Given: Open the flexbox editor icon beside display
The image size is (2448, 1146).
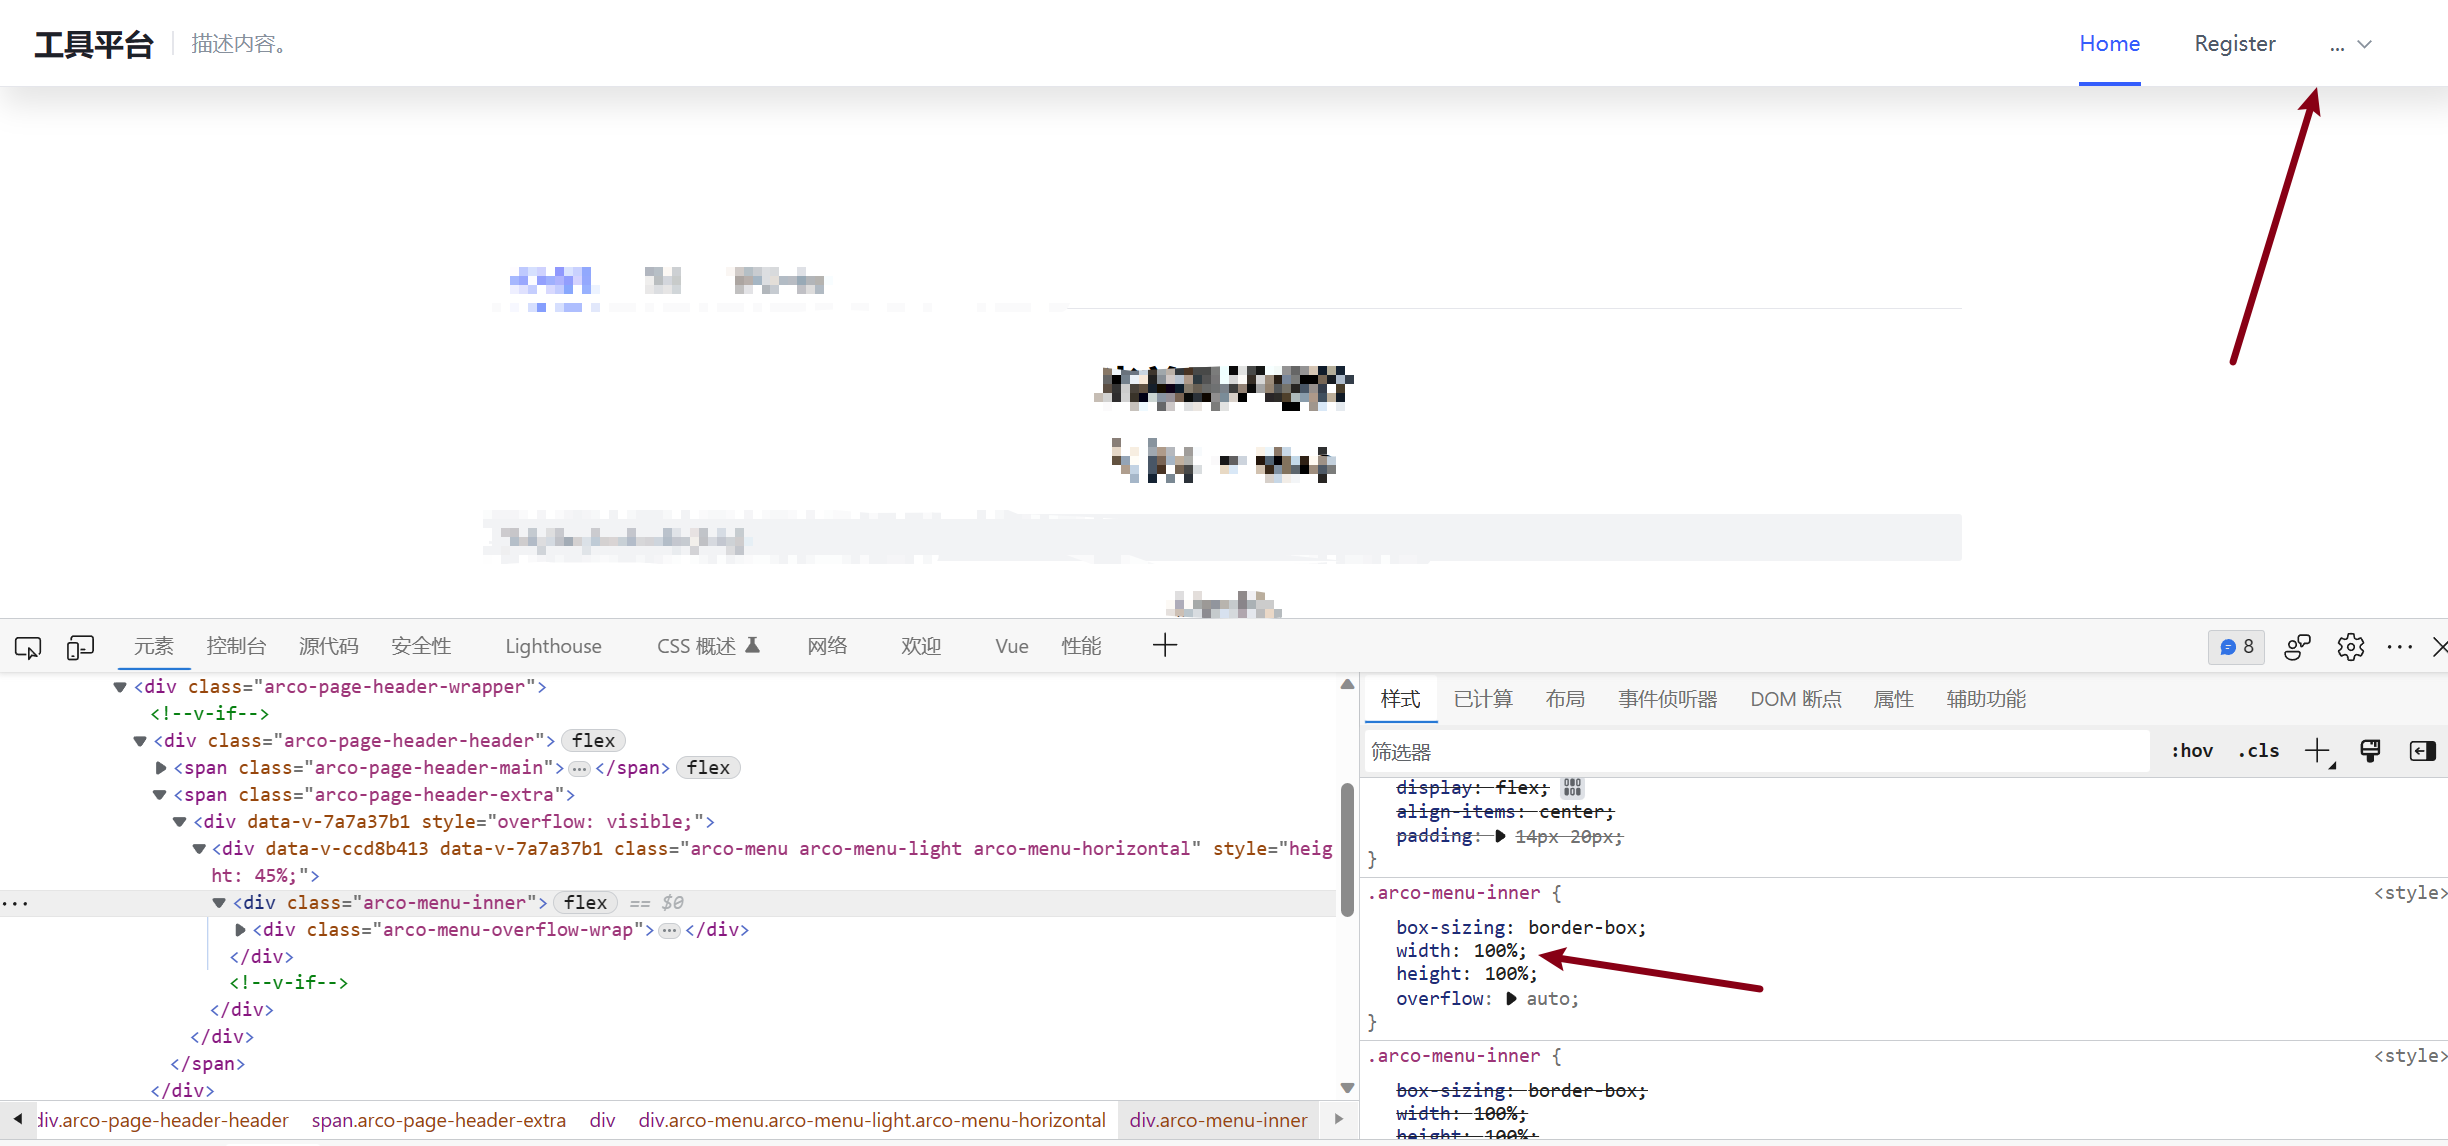Looking at the screenshot, I should pyautogui.click(x=1573, y=788).
